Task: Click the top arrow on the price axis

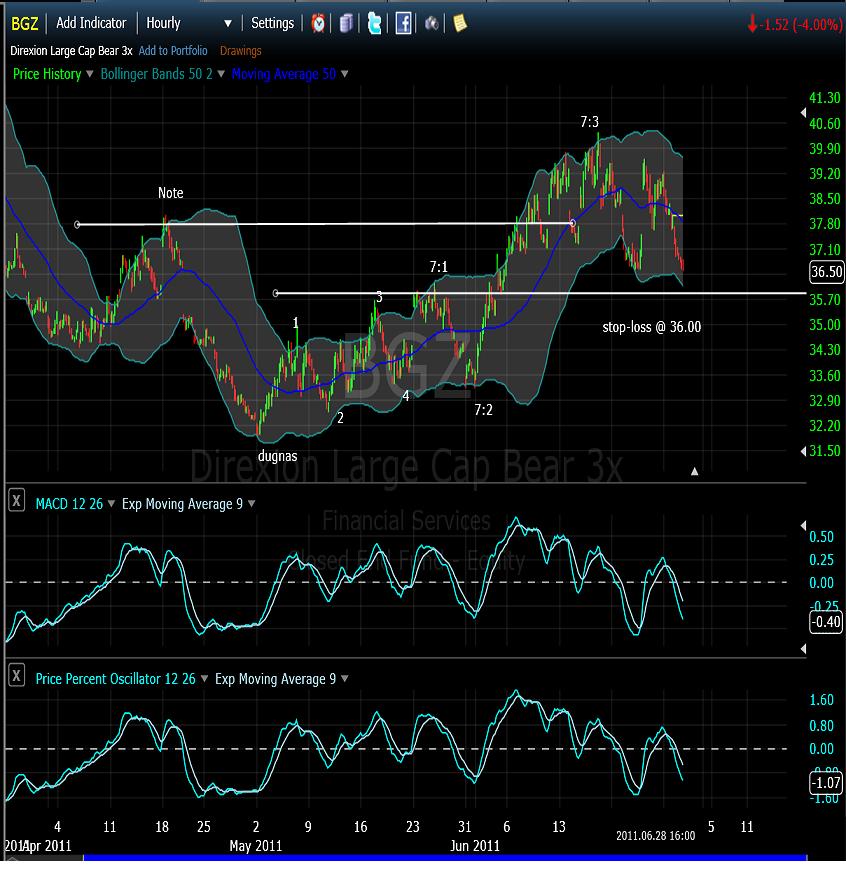Action: (803, 113)
